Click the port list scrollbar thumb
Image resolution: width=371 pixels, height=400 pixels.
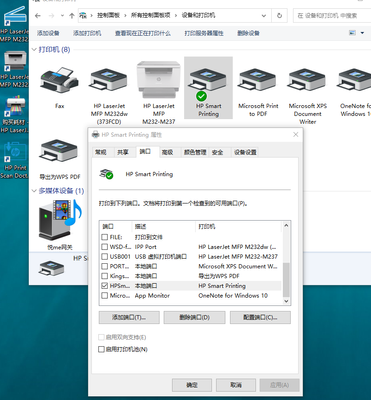point(286,280)
